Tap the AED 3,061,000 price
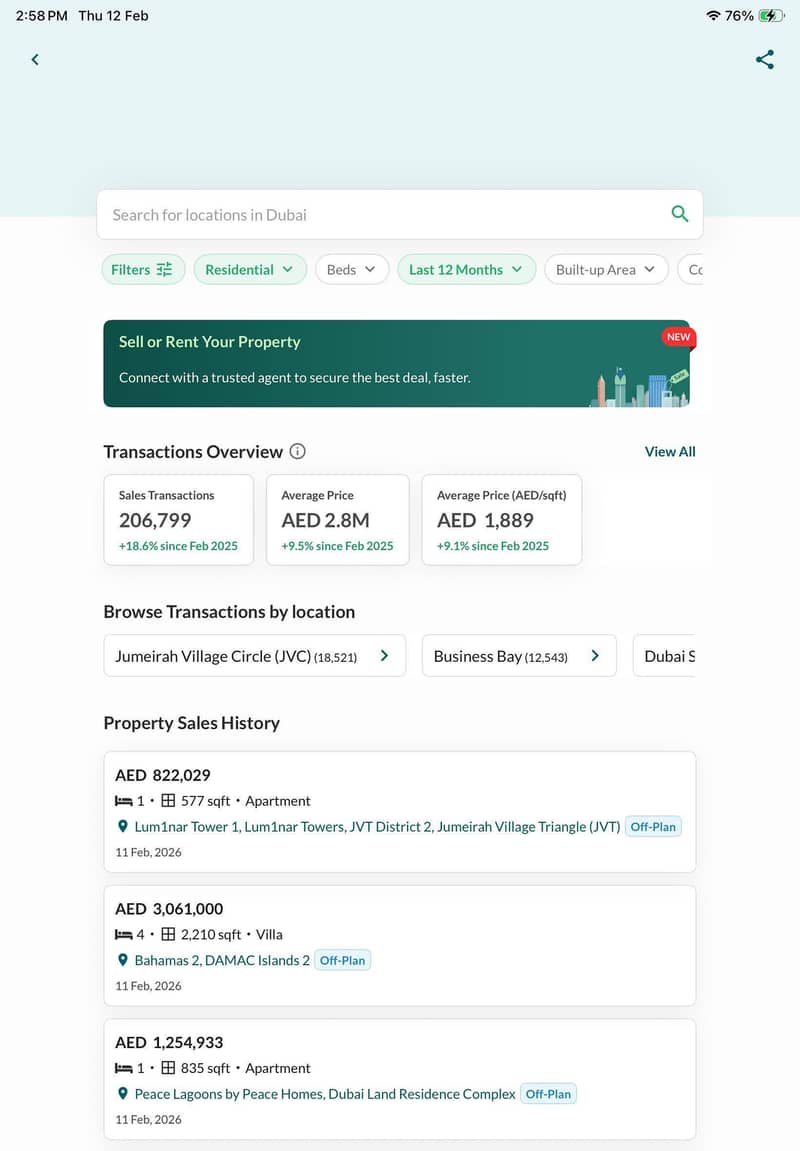The width and height of the screenshot is (800, 1151). click(169, 909)
